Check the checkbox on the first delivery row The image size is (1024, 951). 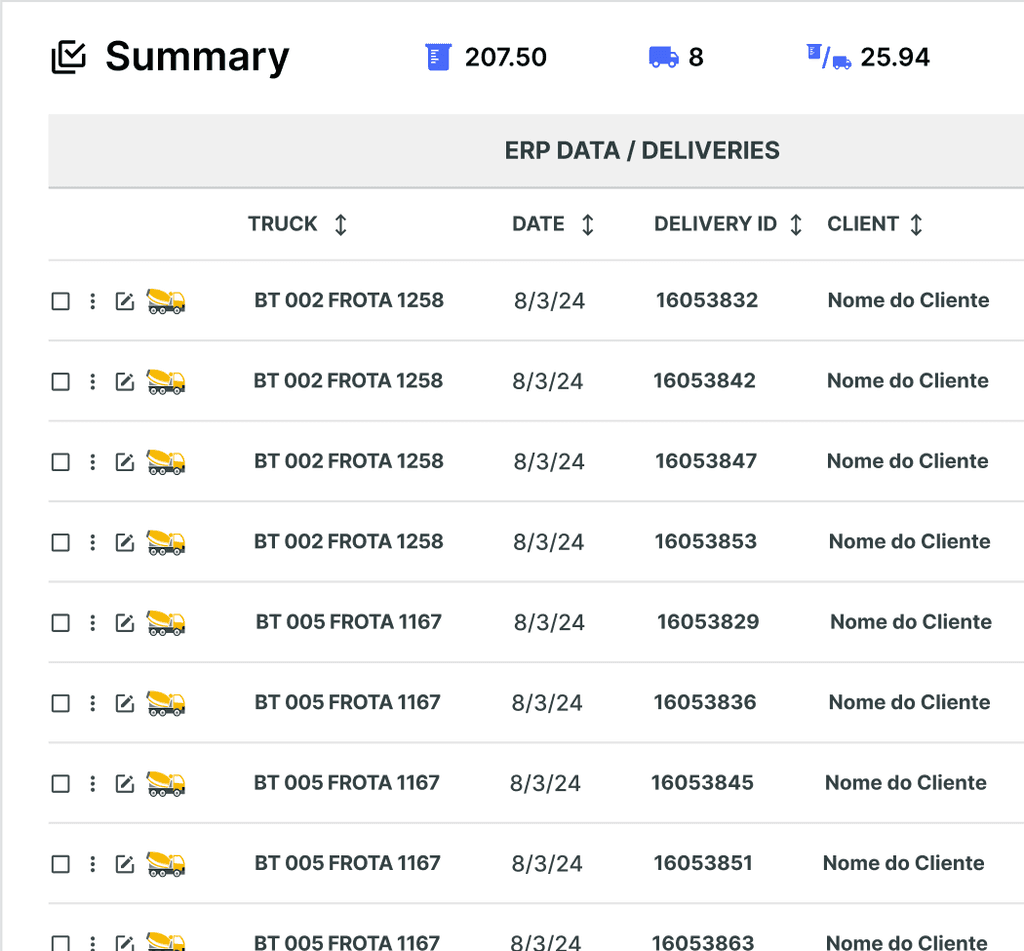pos(60,300)
